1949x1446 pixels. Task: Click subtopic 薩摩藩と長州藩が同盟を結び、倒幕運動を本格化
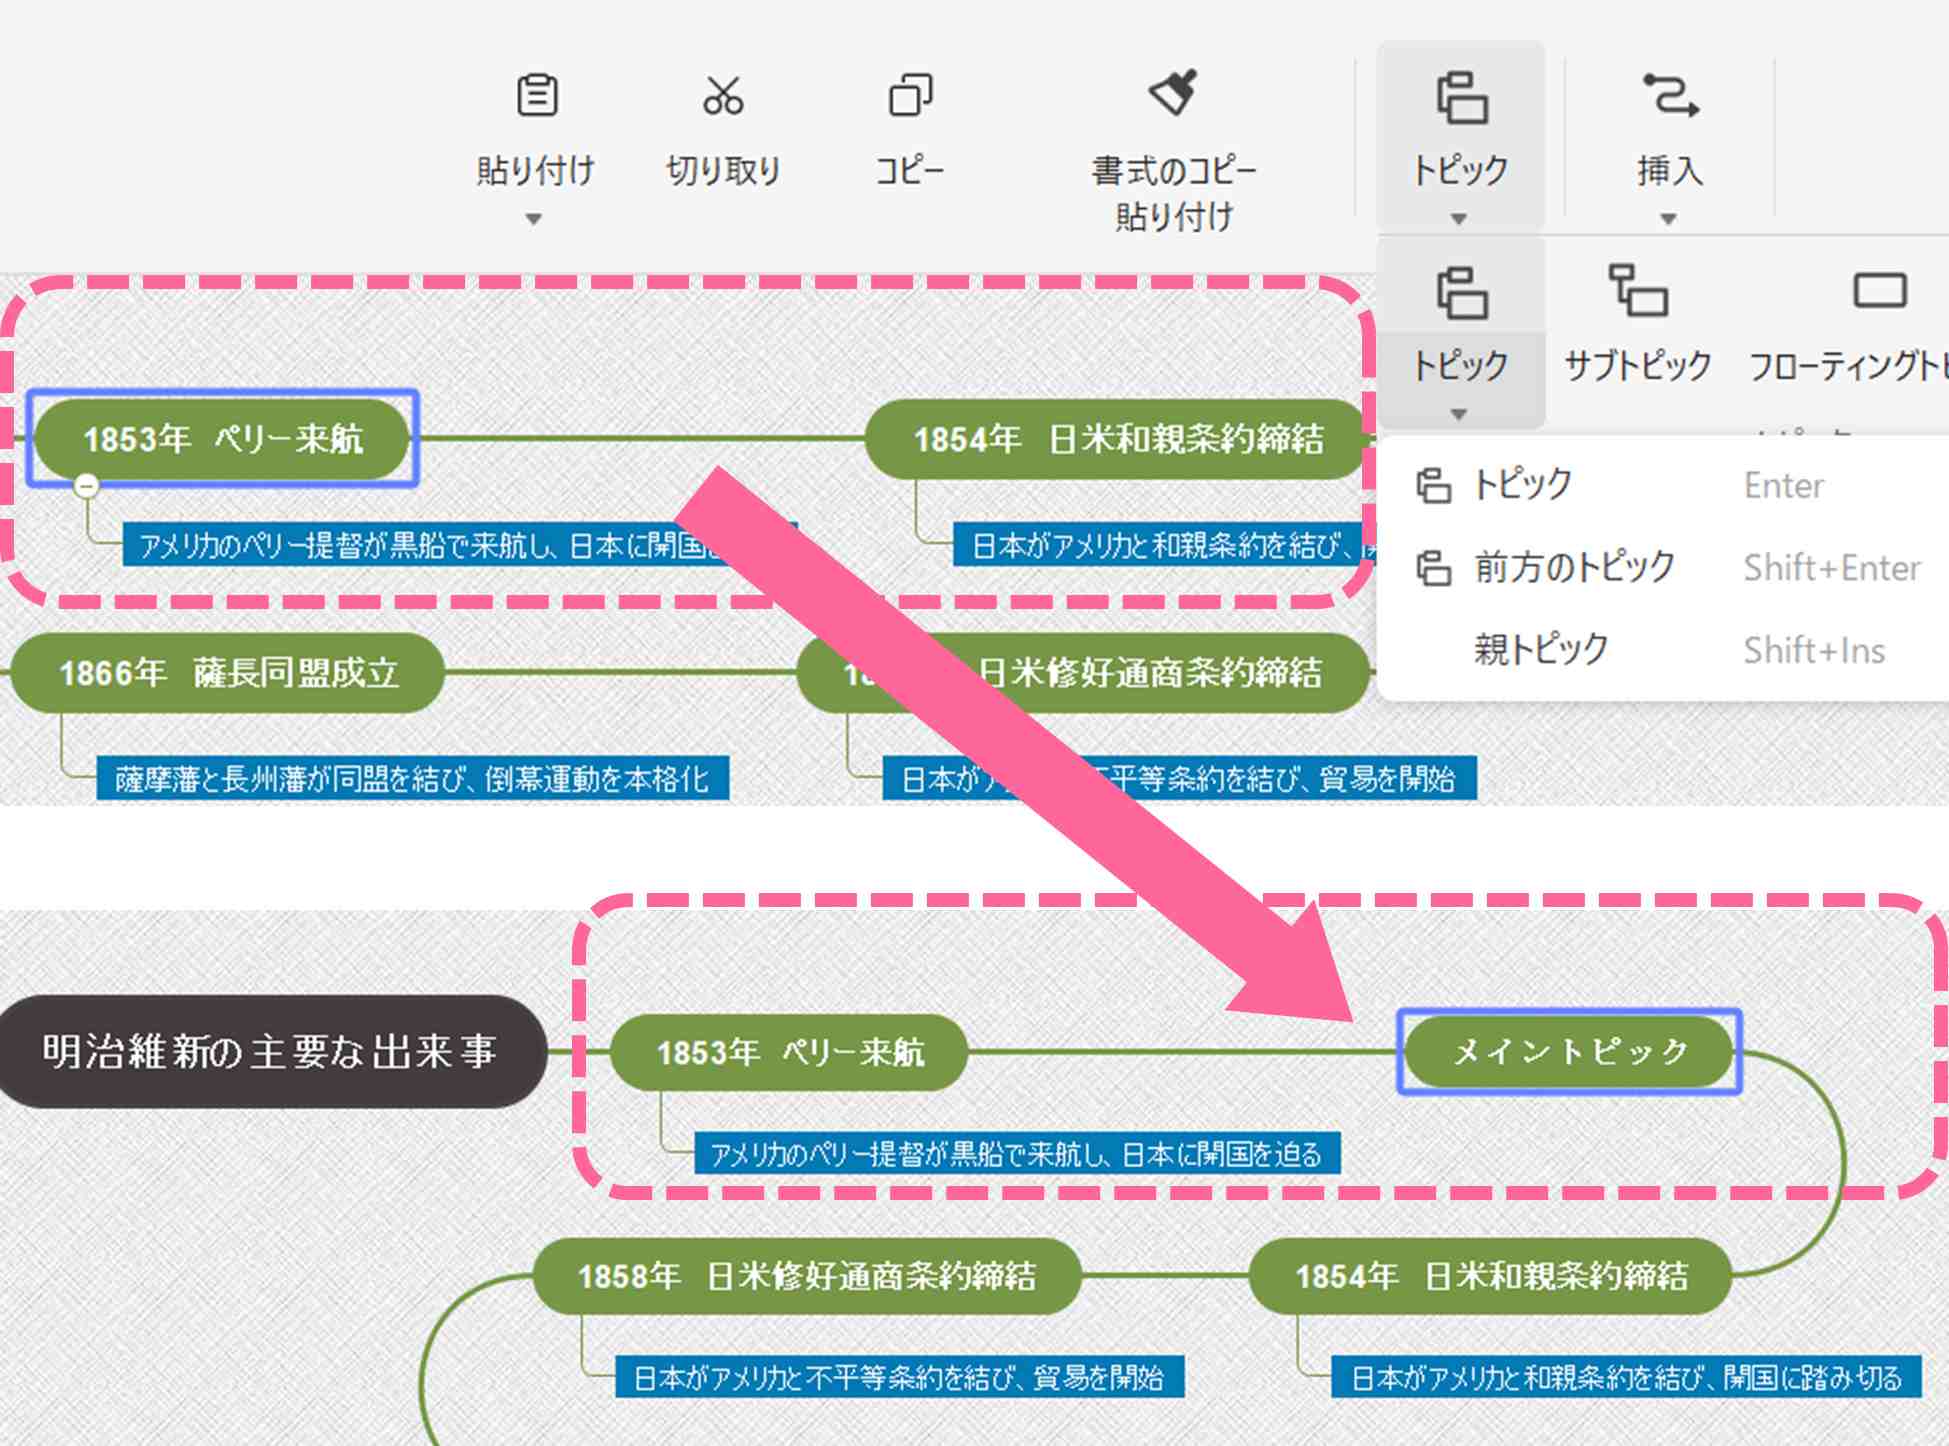(412, 778)
